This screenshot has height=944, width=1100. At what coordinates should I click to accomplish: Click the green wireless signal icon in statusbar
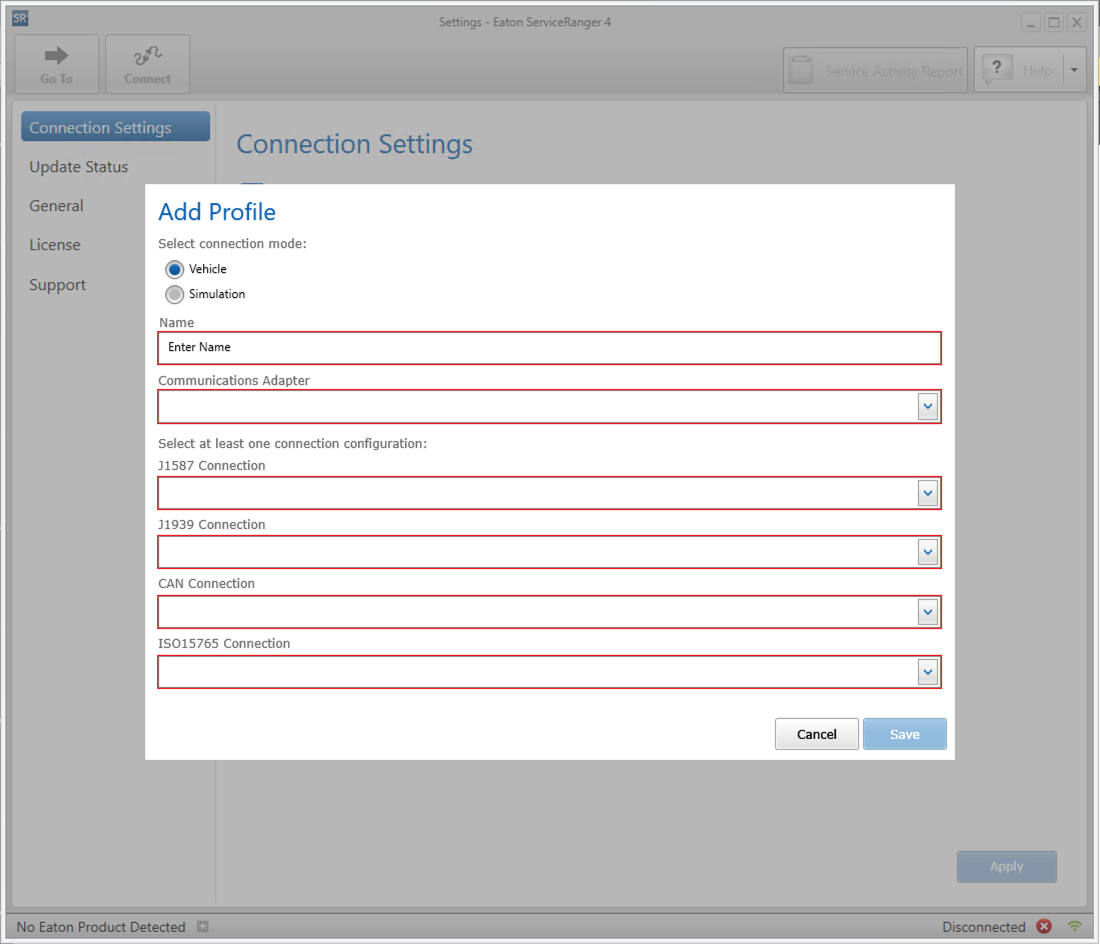[1075, 927]
